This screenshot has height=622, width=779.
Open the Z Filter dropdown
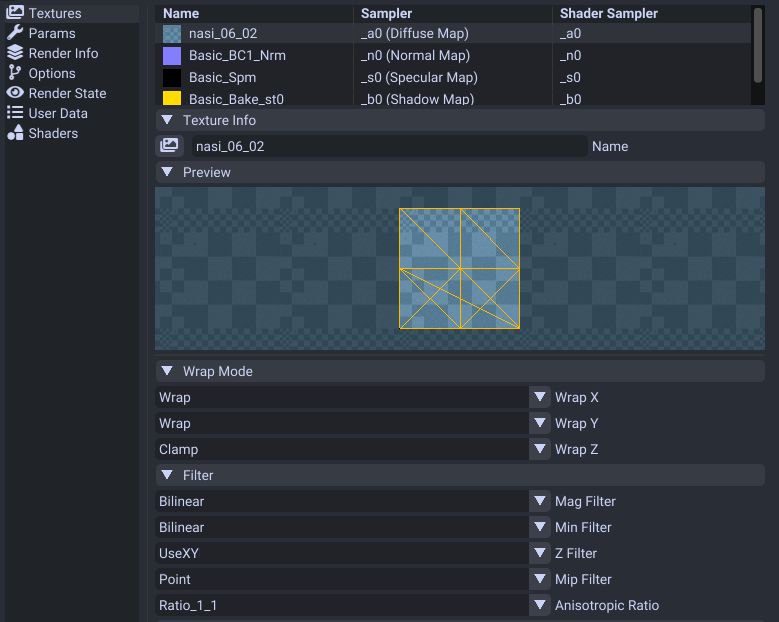[x=353, y=553]
